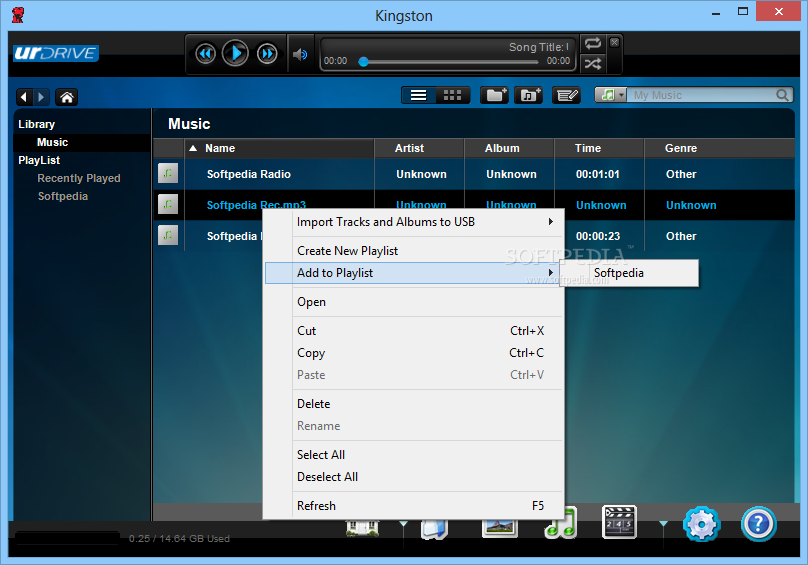The height and width of the screenshot is (565, 808).
Task: Close the mini player panel
Action: 614,42
